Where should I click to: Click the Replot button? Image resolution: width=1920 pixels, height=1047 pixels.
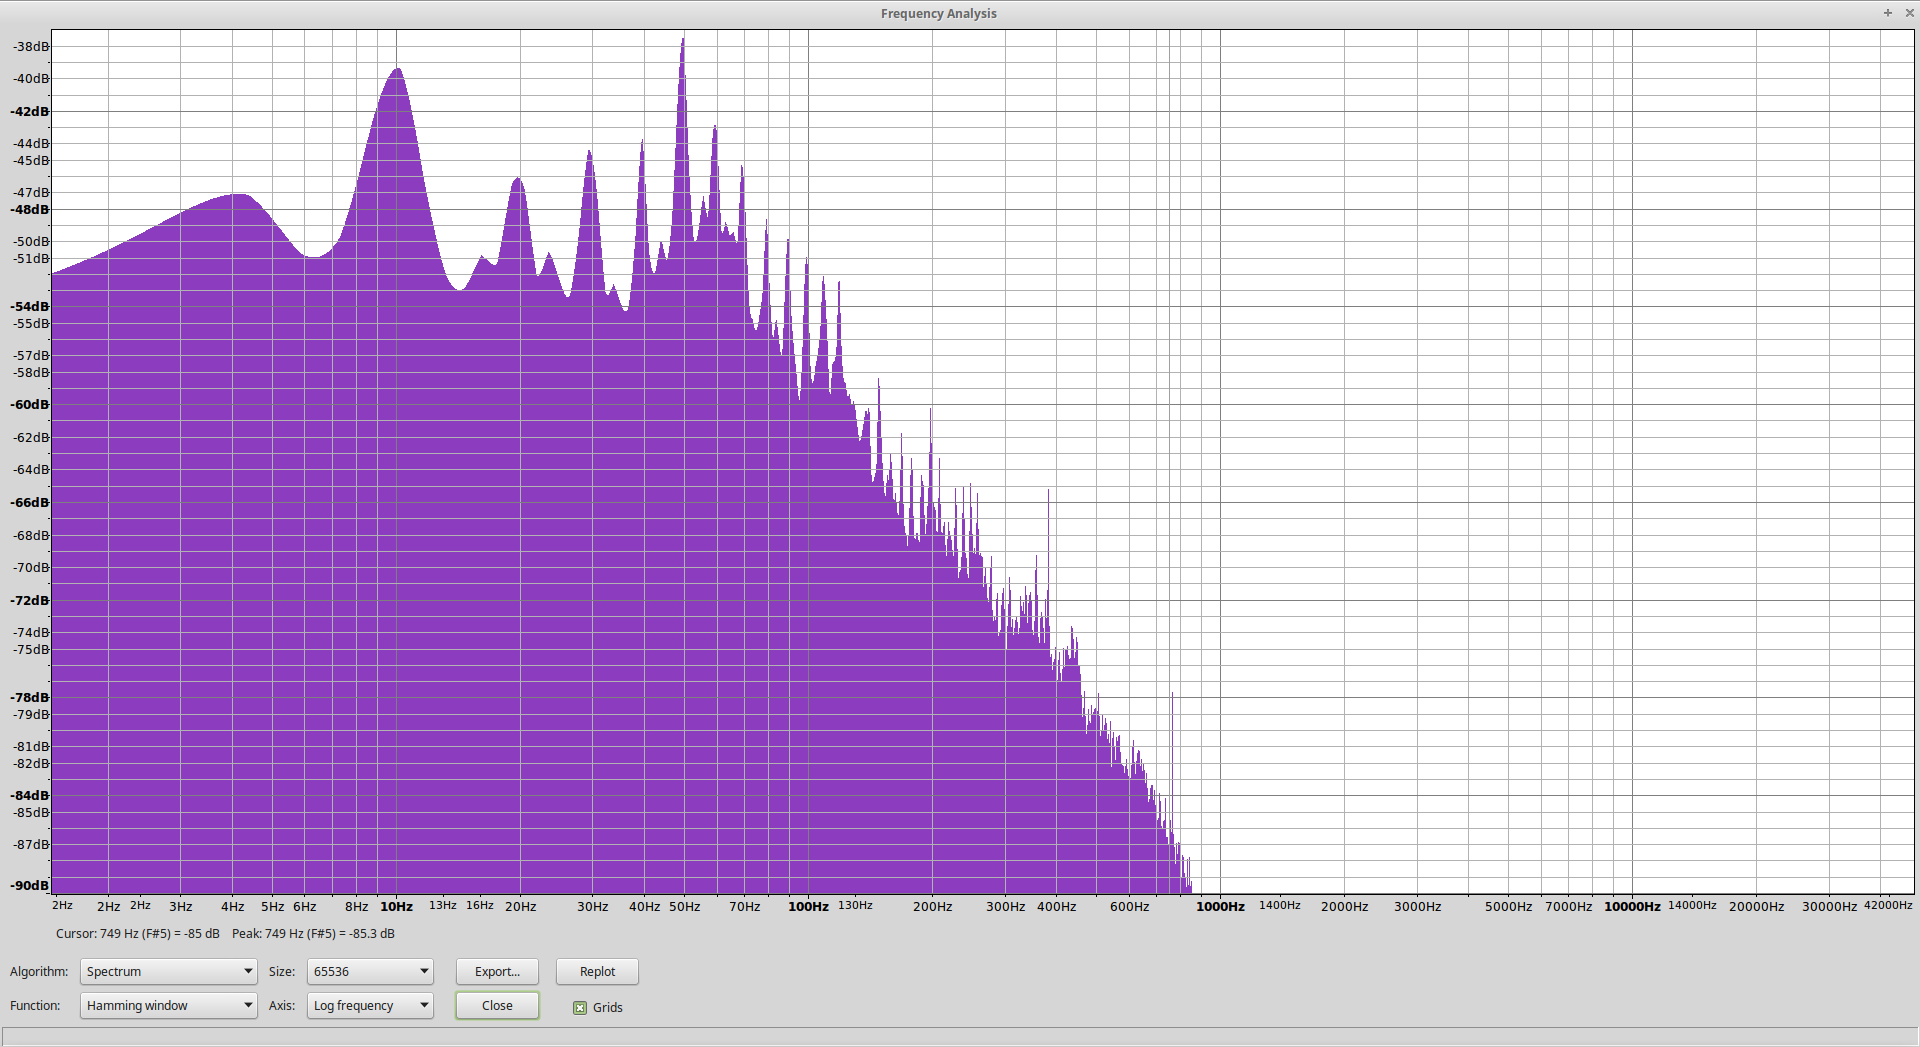click(597, 971)
